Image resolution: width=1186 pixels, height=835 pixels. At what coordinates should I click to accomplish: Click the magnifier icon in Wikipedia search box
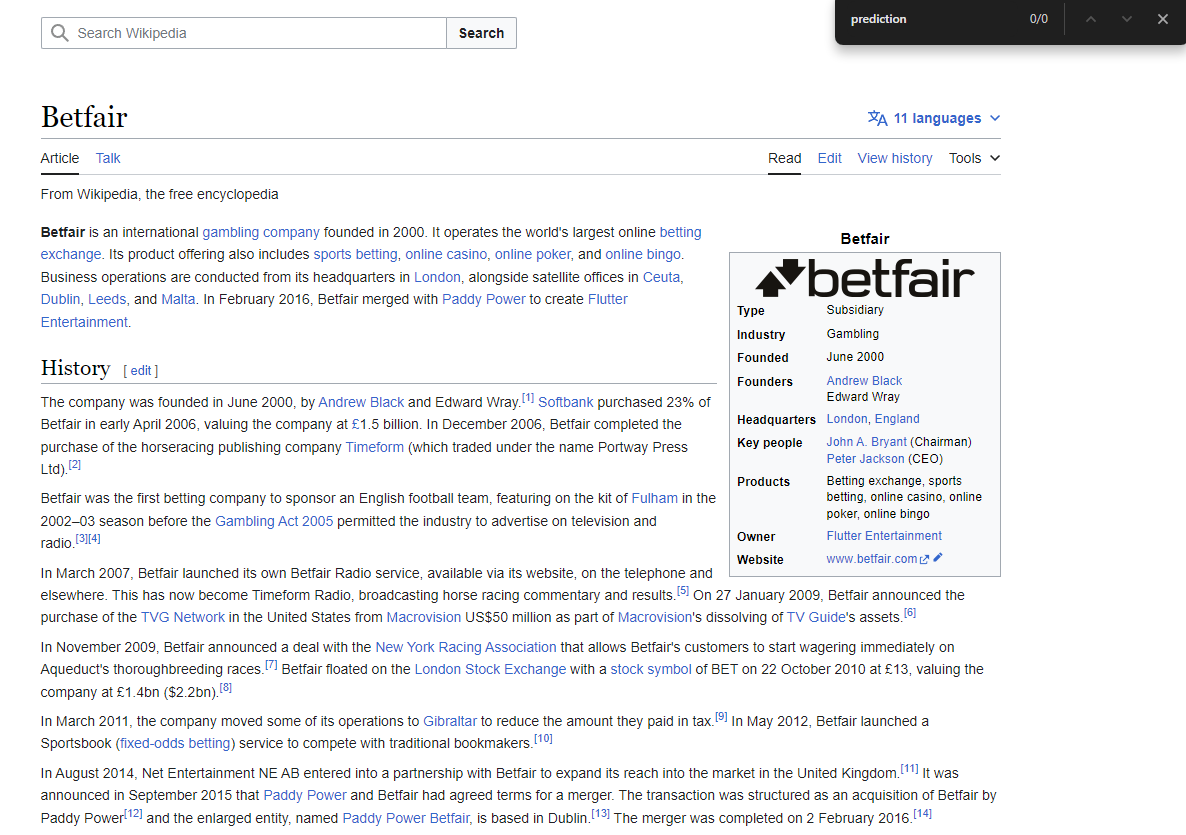(59, 33)
